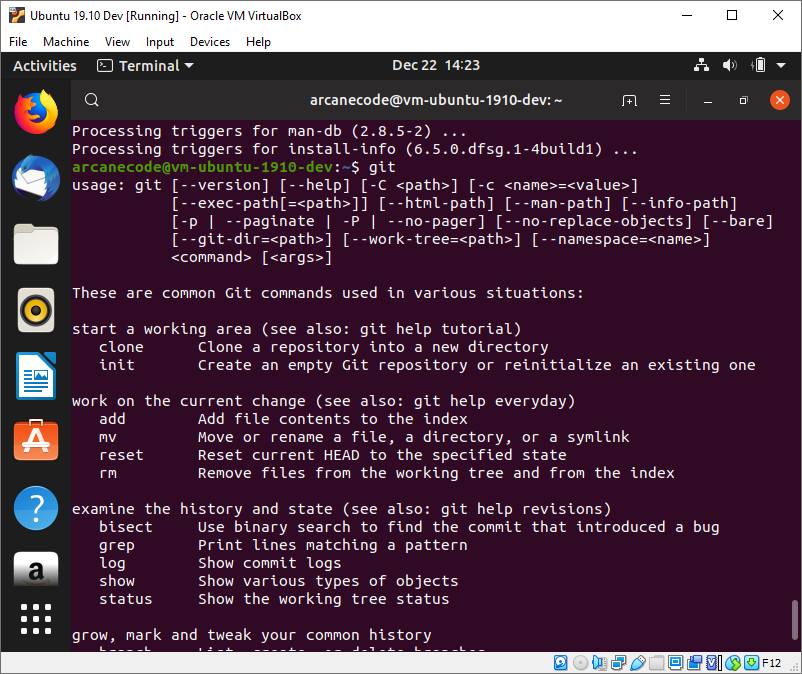
Task: Open the terminal hamburger menu
Action: pos(665,100)
